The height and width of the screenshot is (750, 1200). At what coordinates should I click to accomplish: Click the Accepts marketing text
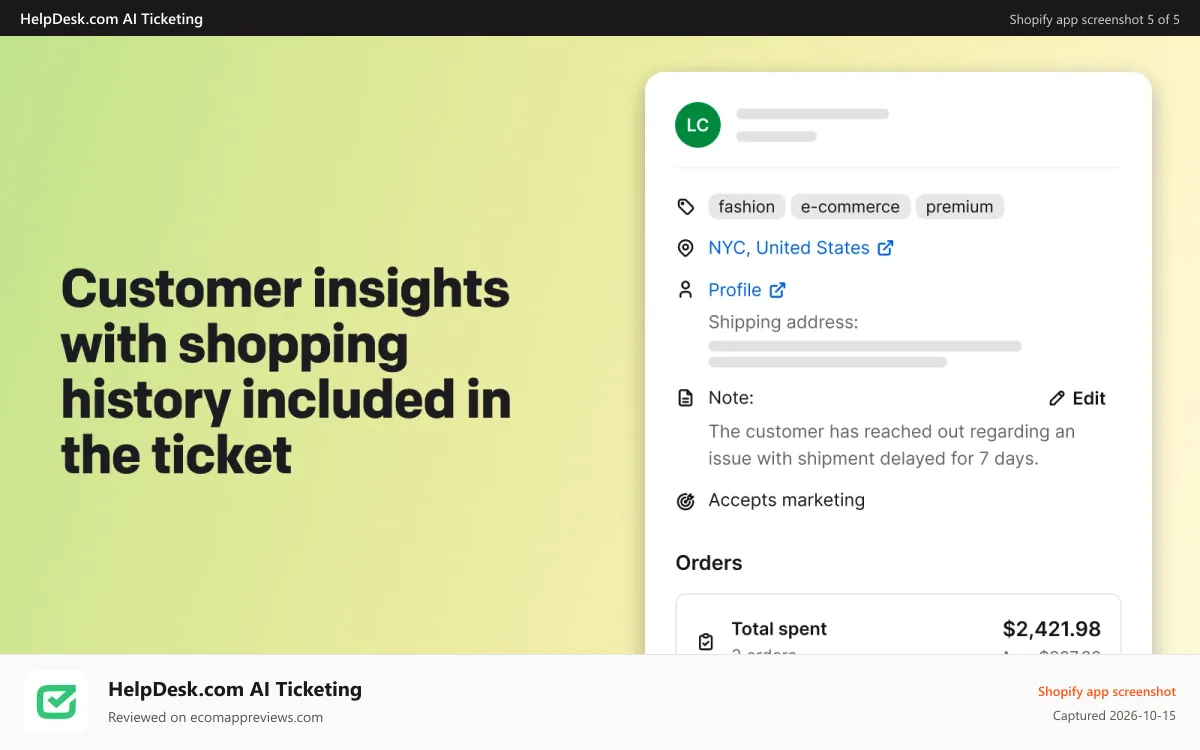(787, 500)
